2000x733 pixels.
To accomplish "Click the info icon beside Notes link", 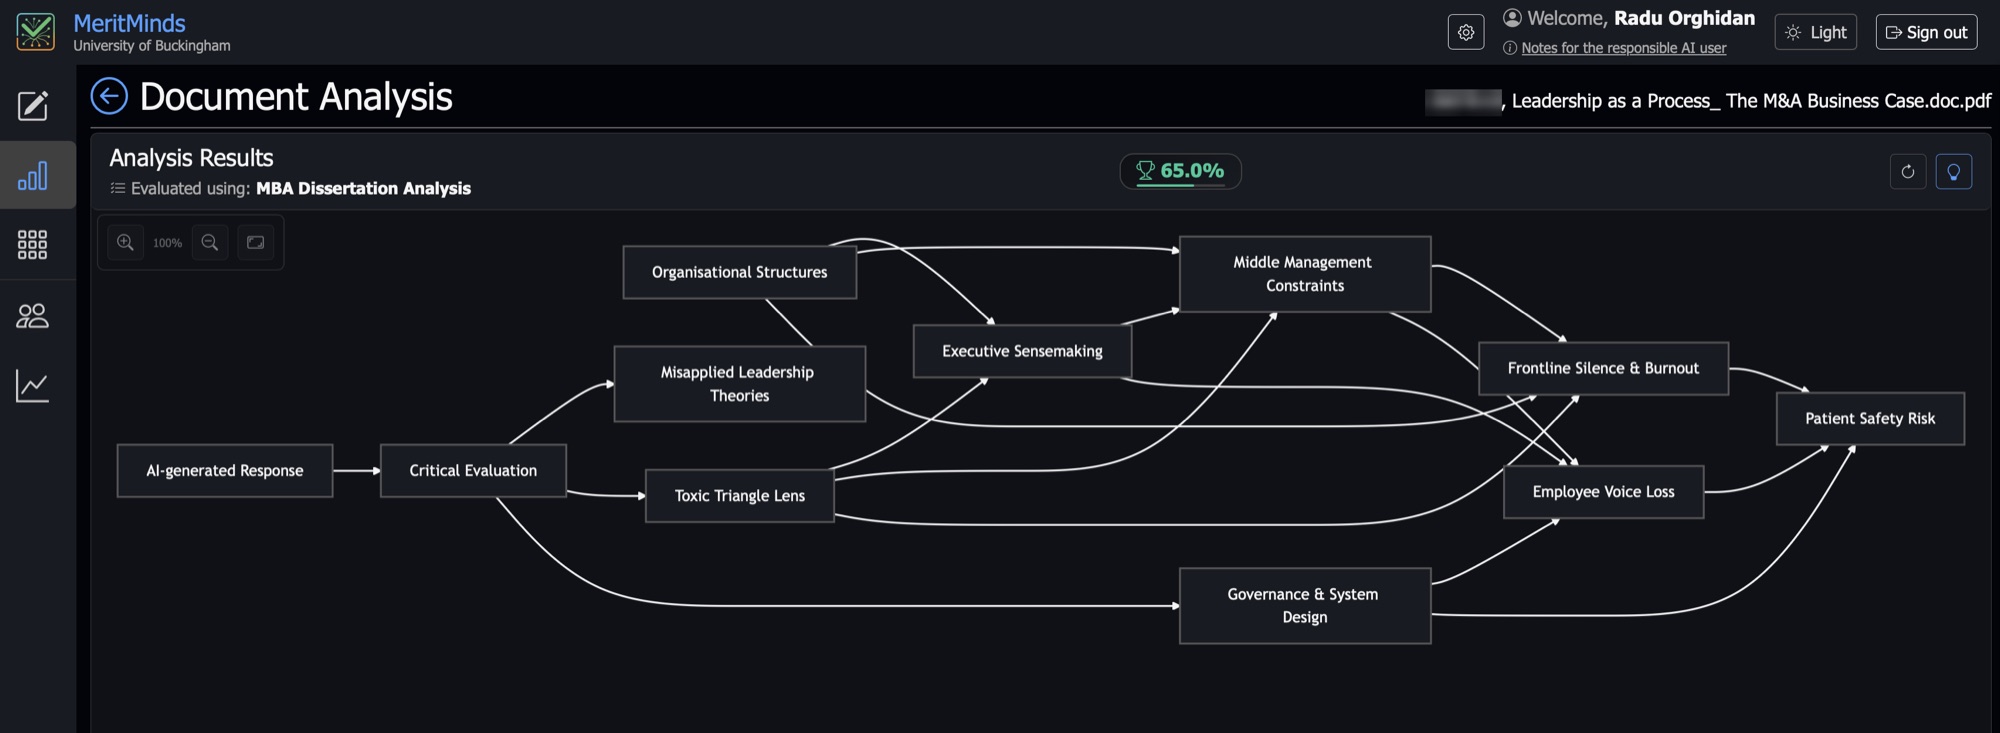I will pos(1510,48).
